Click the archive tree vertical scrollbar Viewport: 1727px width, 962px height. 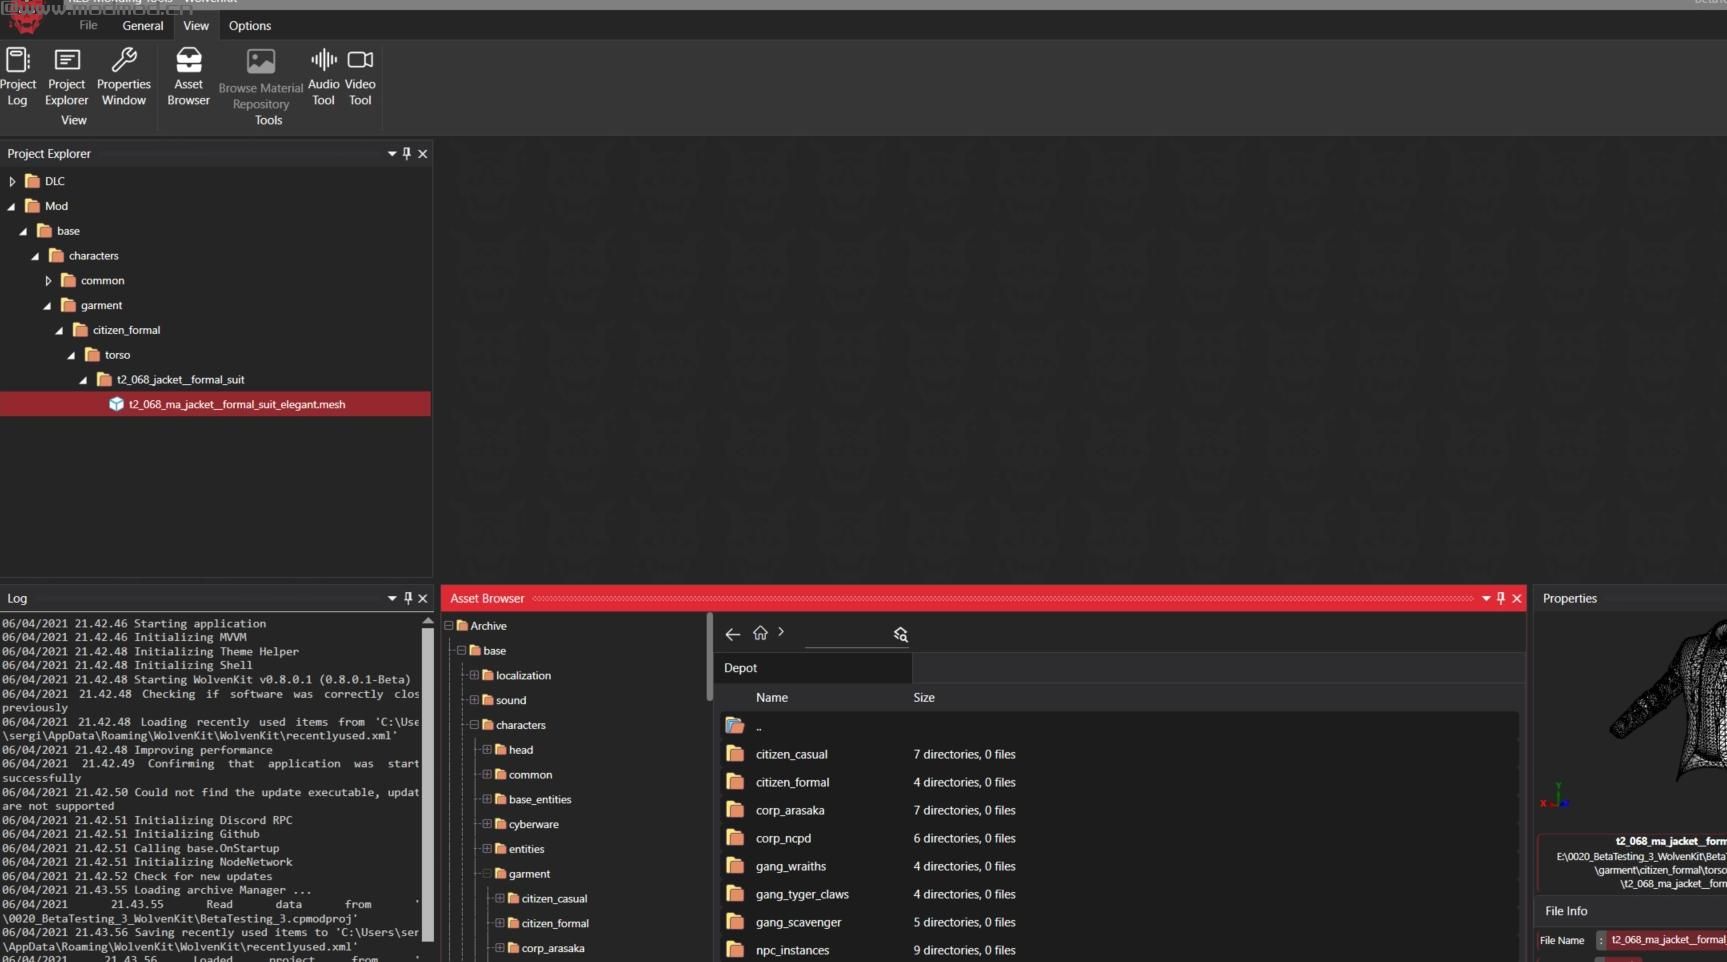710,657
